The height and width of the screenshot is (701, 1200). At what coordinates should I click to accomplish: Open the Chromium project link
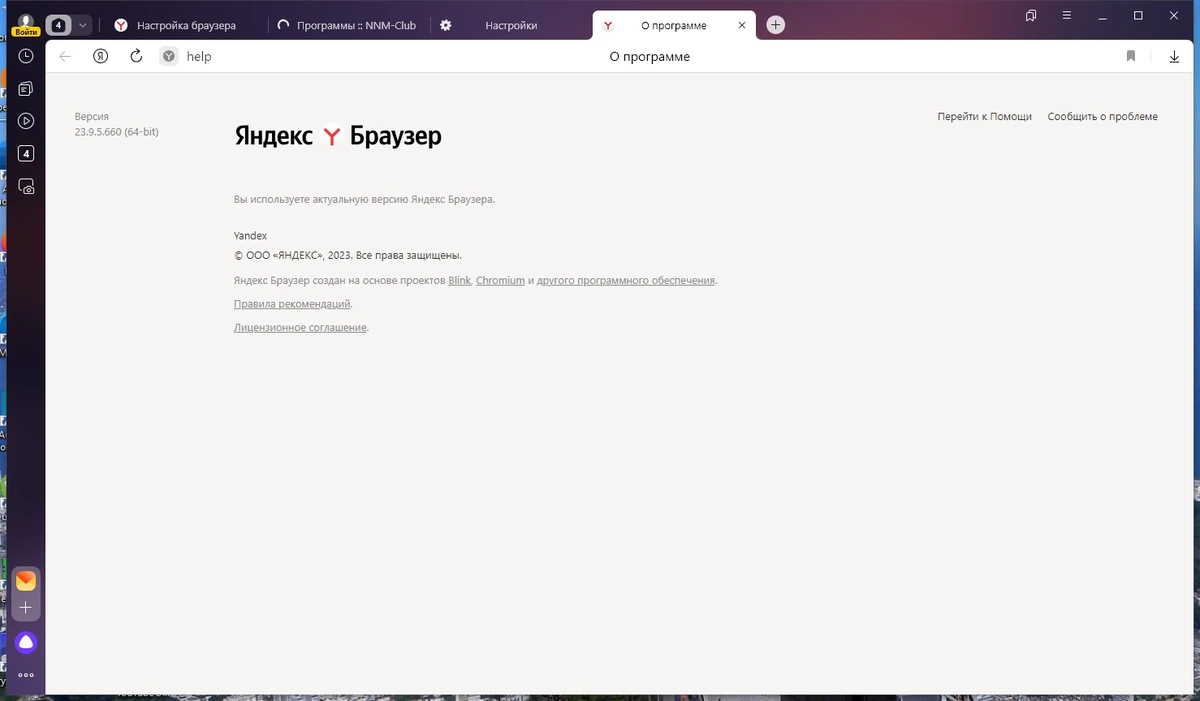click(500, 281)
